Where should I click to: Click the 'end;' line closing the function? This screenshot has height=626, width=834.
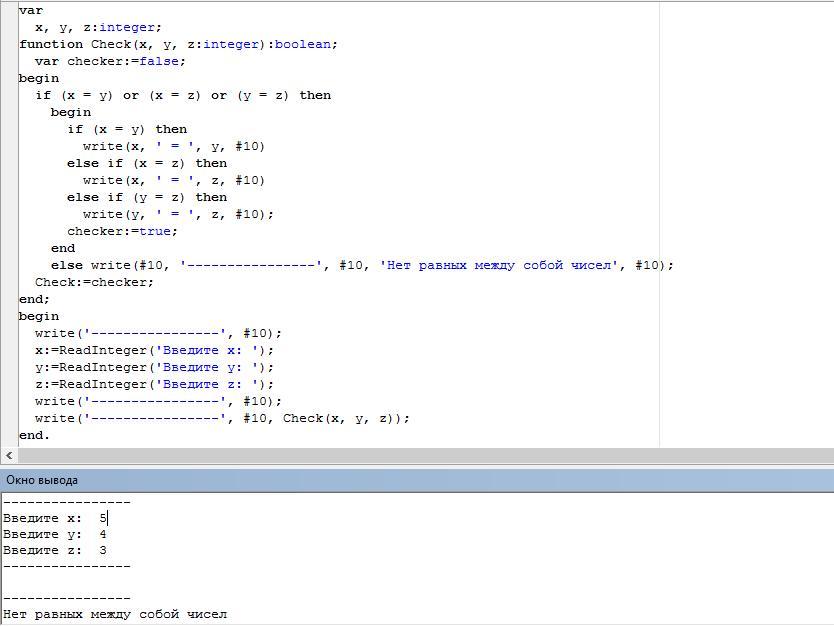pos(34,299)
